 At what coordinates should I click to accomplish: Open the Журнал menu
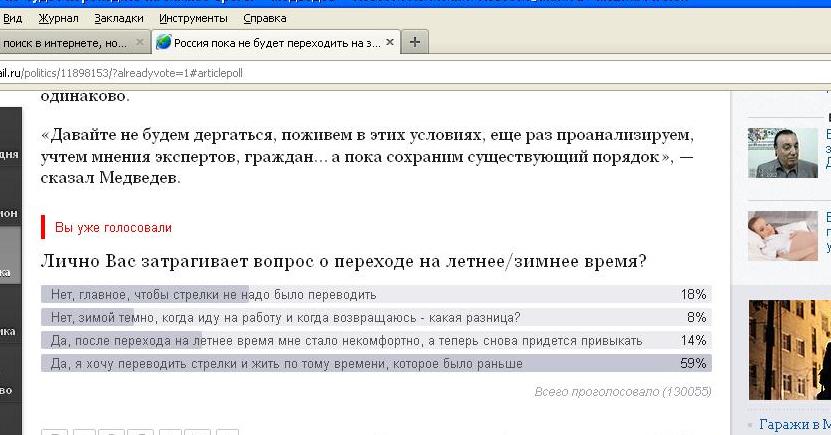(58, 18)
